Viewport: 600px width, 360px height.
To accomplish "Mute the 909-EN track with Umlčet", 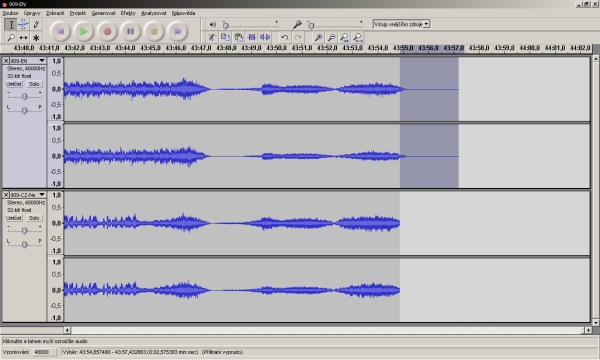I will coord(14,84).
